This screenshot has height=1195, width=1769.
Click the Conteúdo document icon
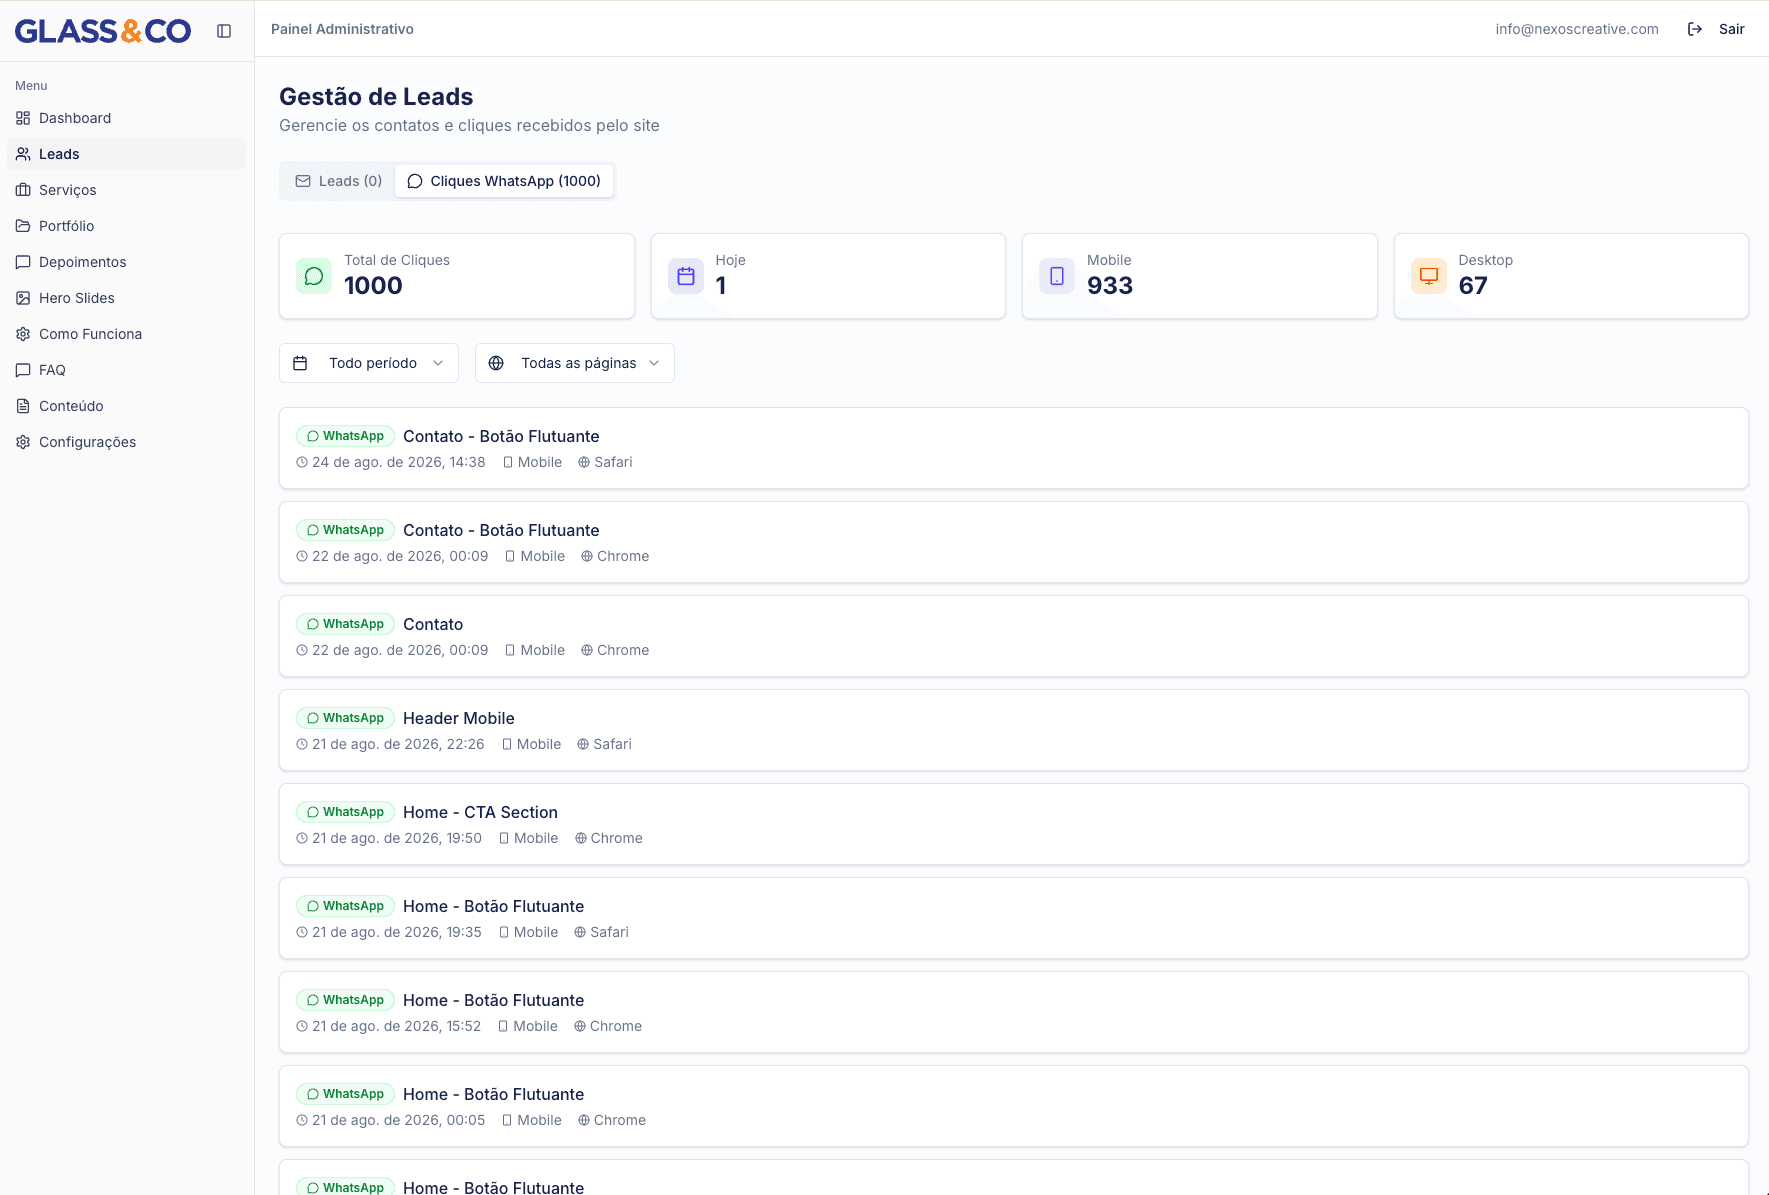coord(23,406)
